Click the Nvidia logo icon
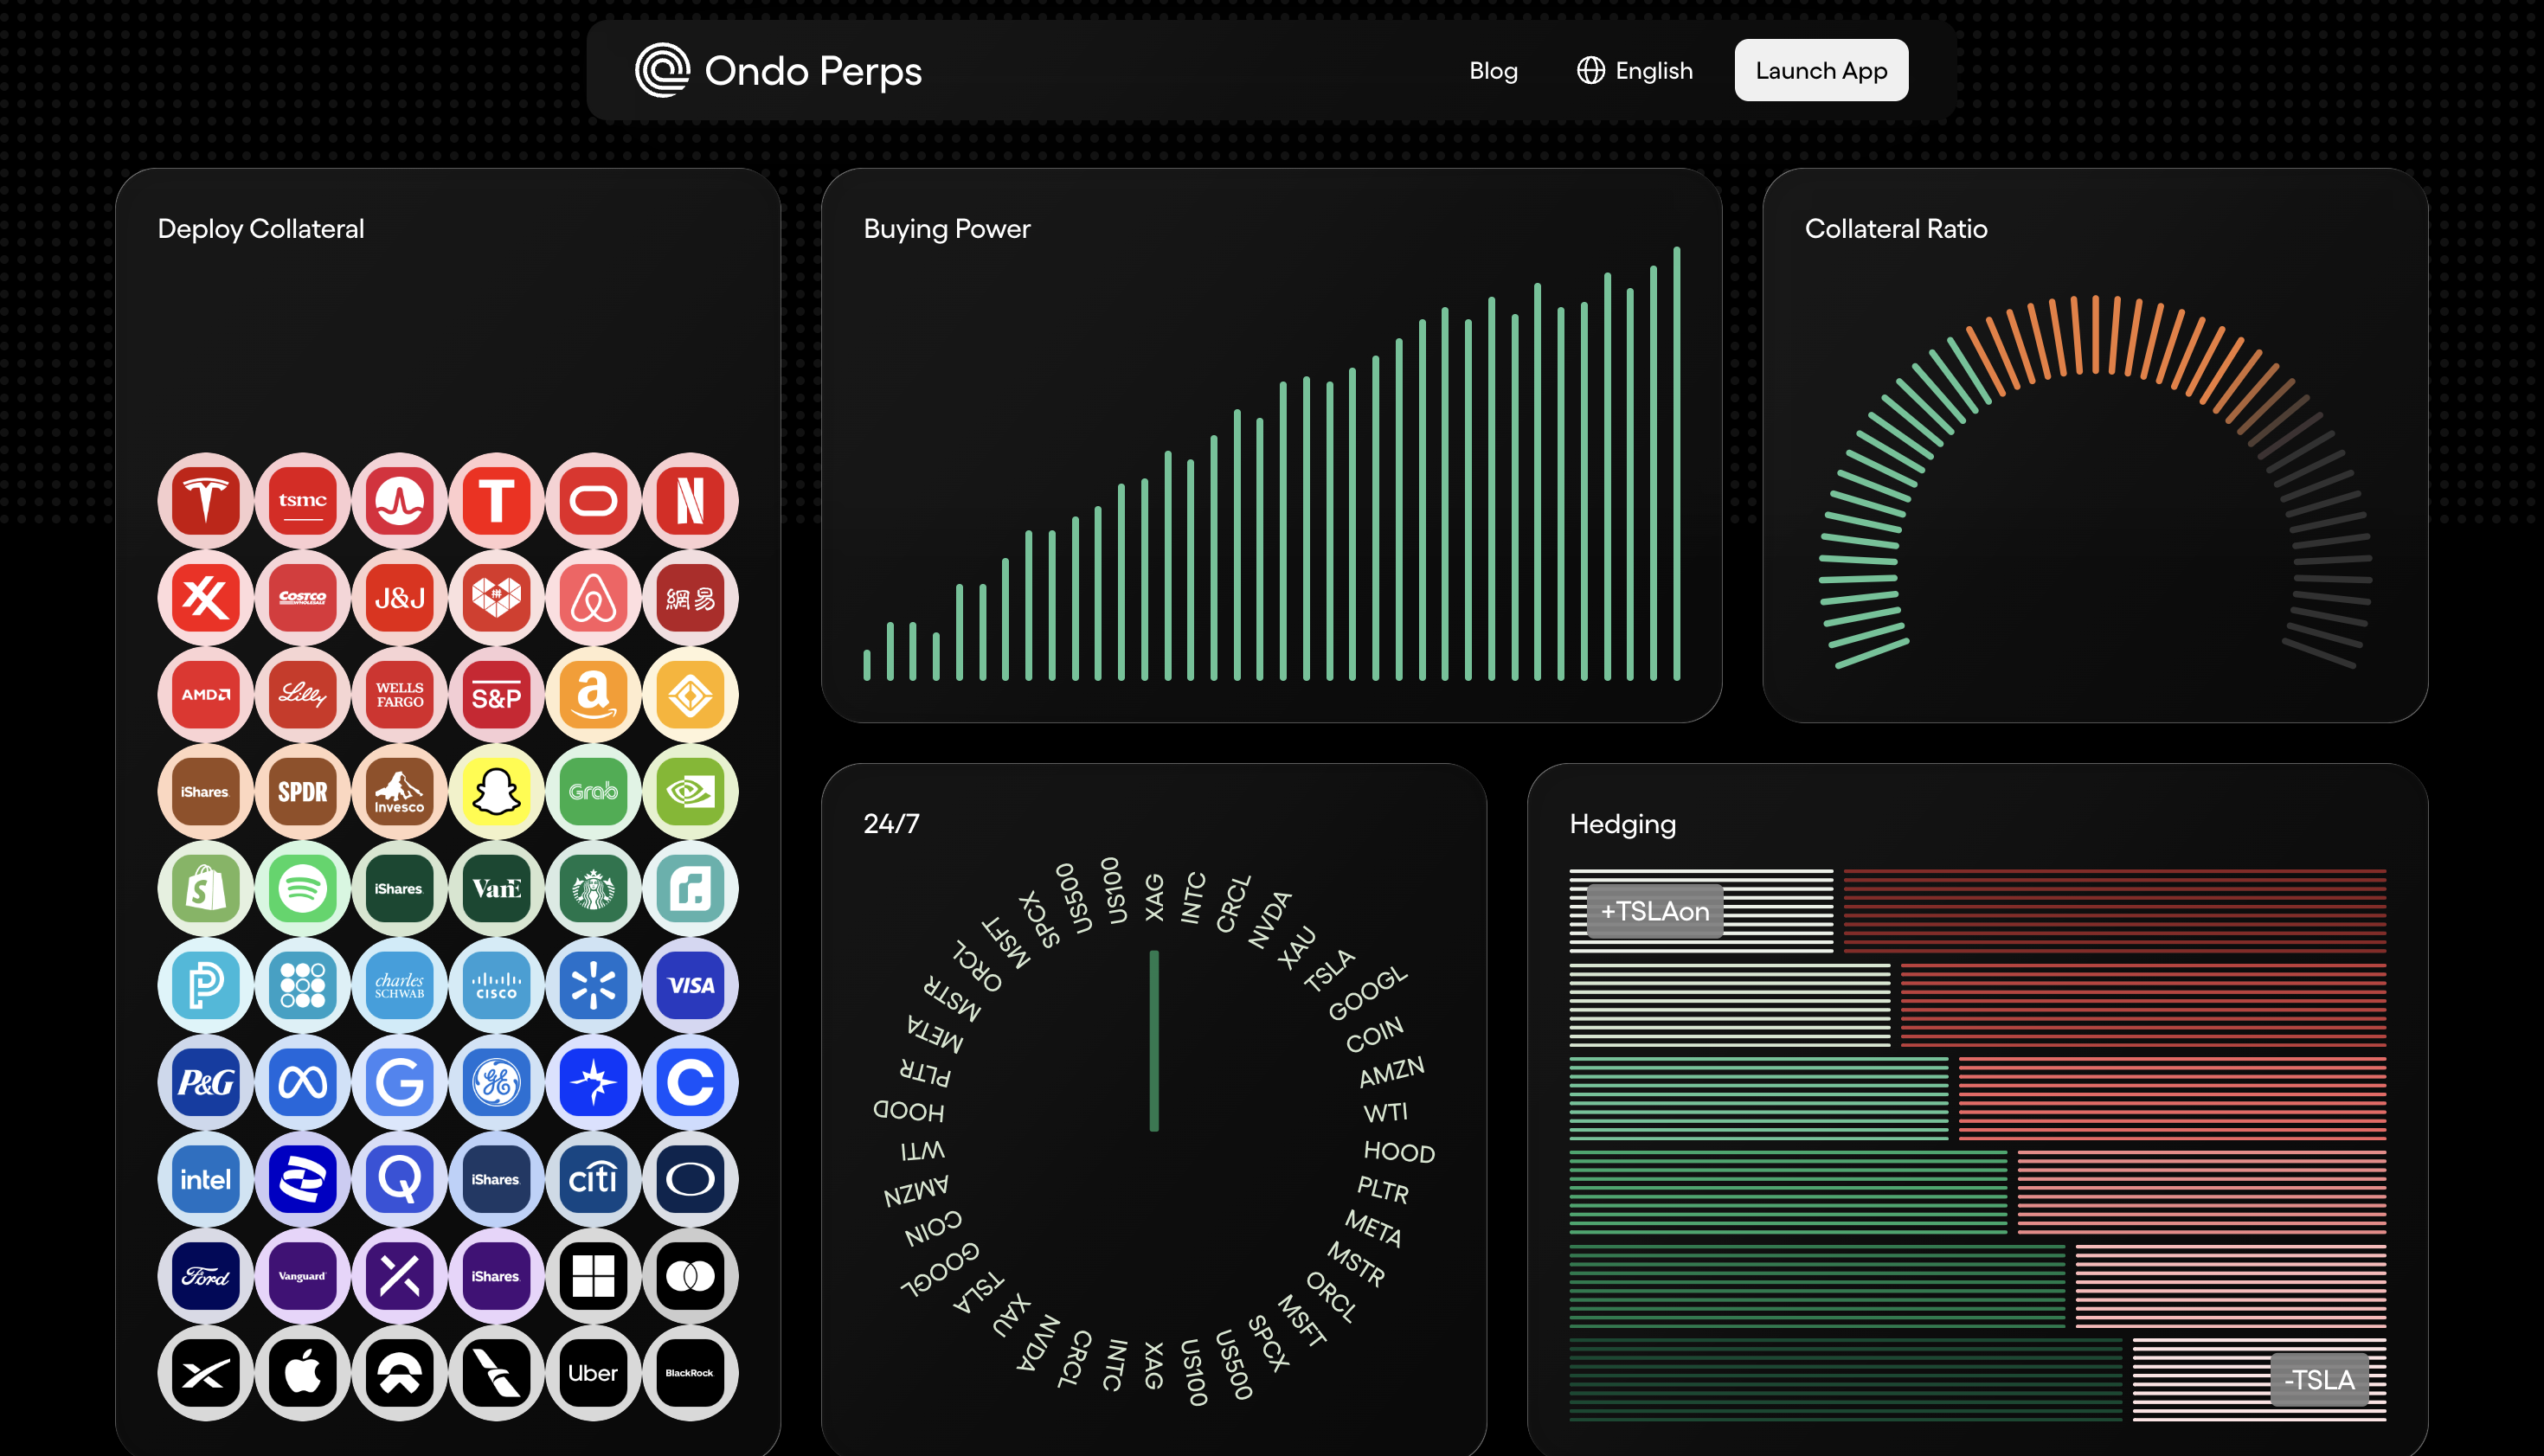The height and width of the screenshot is (1456, 2544). (690, 791)
